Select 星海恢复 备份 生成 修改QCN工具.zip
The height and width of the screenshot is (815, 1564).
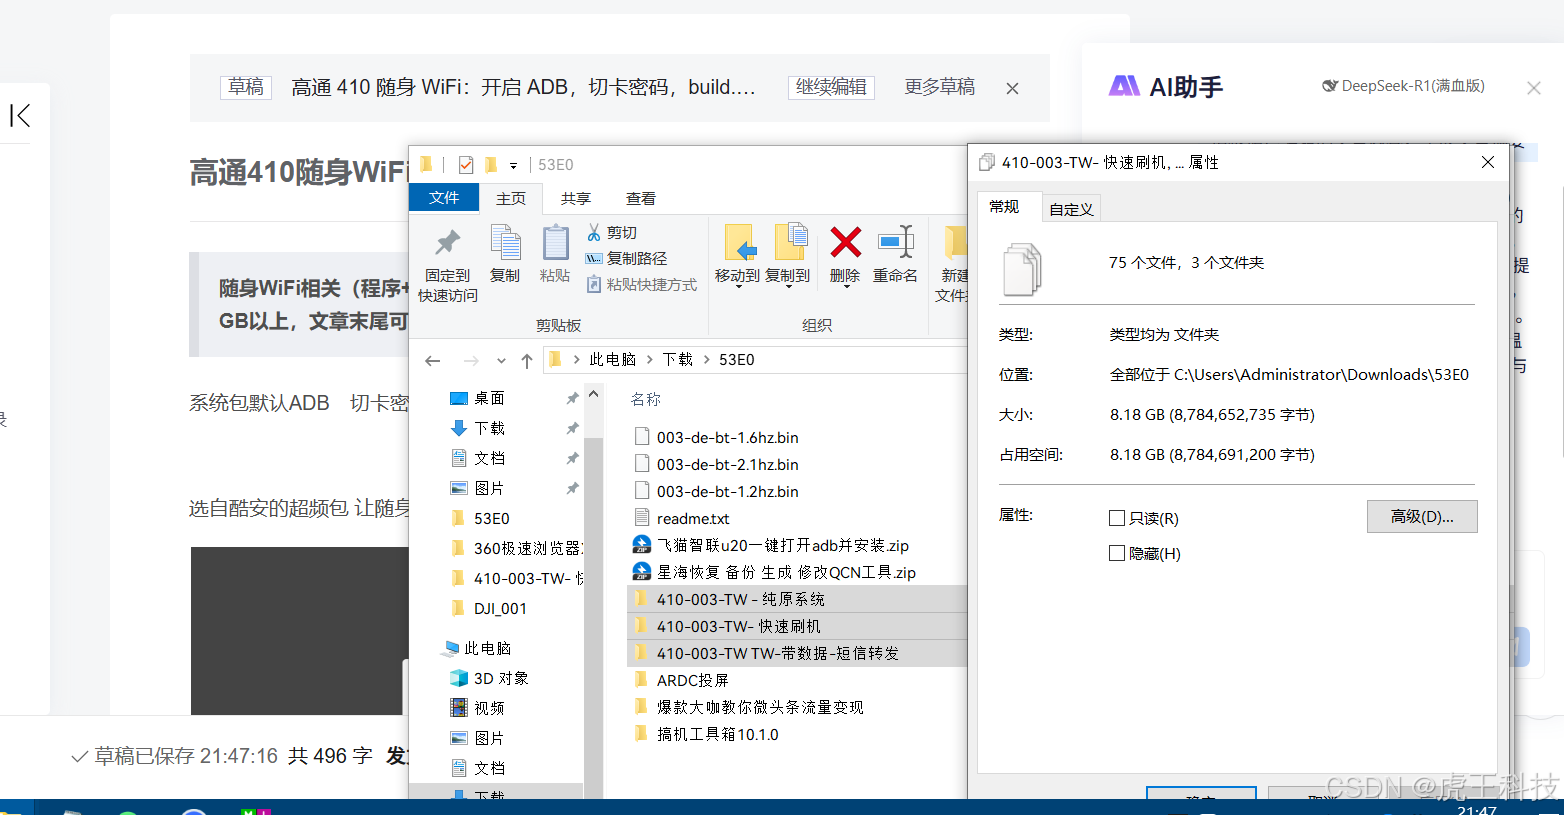tap(786, 573)
